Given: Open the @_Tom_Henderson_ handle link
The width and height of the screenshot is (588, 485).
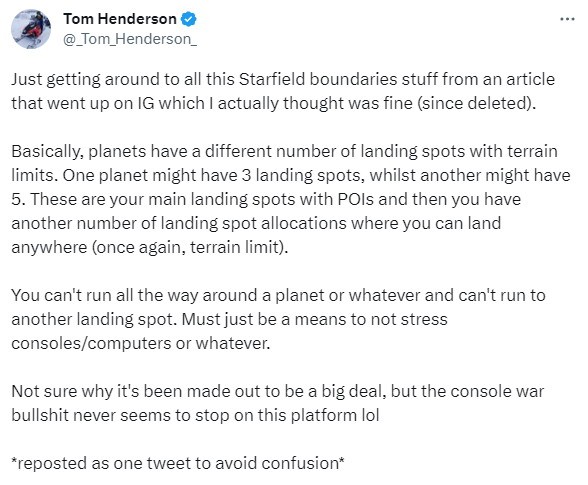Looking at the screenshot, I should [x=130, y=39].
